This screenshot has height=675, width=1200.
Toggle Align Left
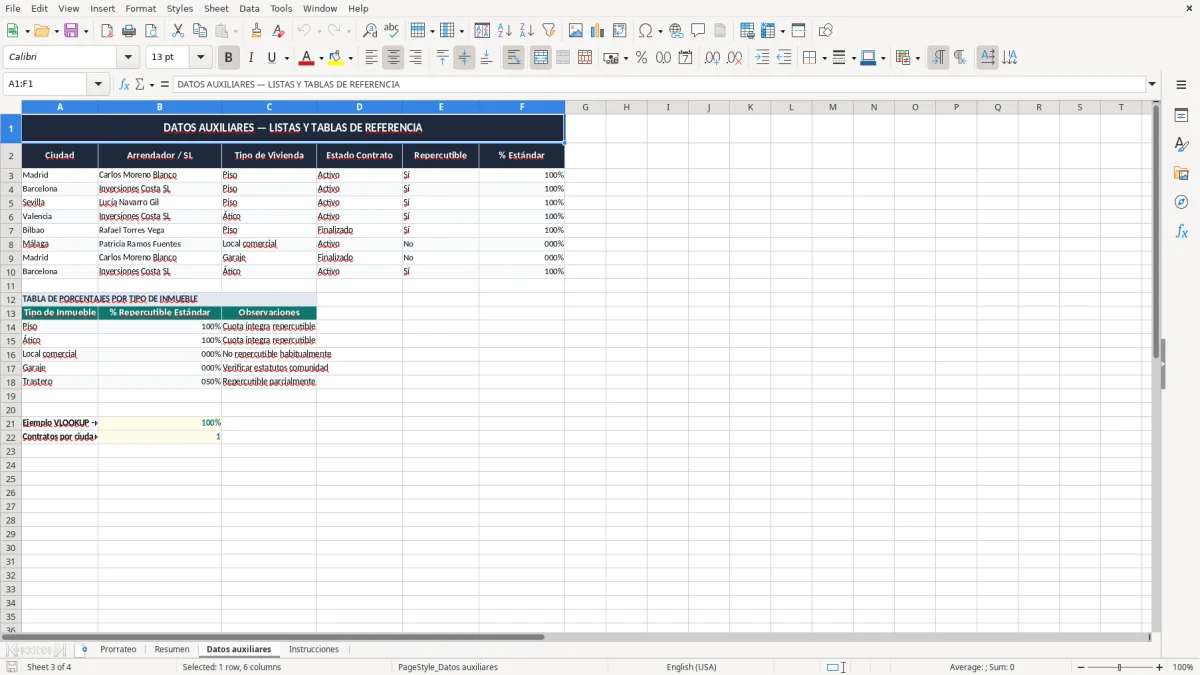371,58
